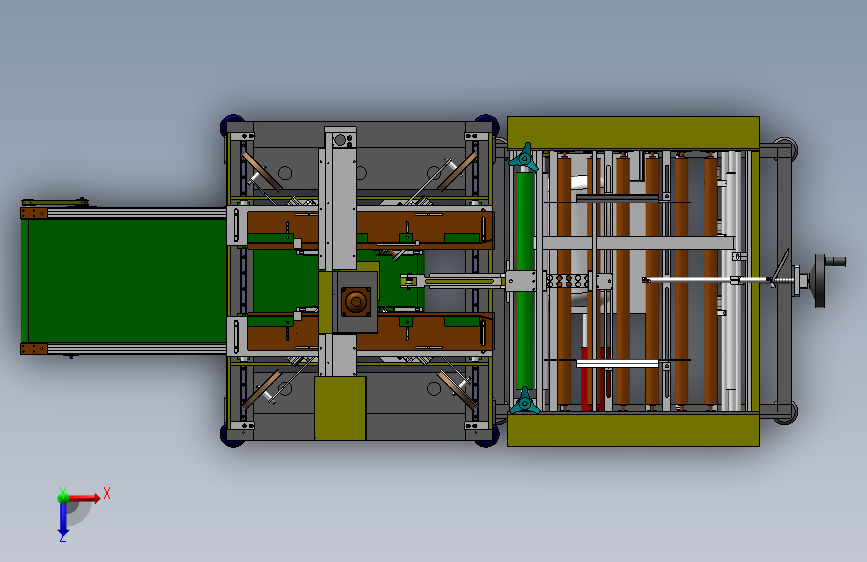Screen dimensions: 867x562
Task: Select the gray horizontal crossbar over the rollers
Action: pyautogui.click(x=638, y=243)
